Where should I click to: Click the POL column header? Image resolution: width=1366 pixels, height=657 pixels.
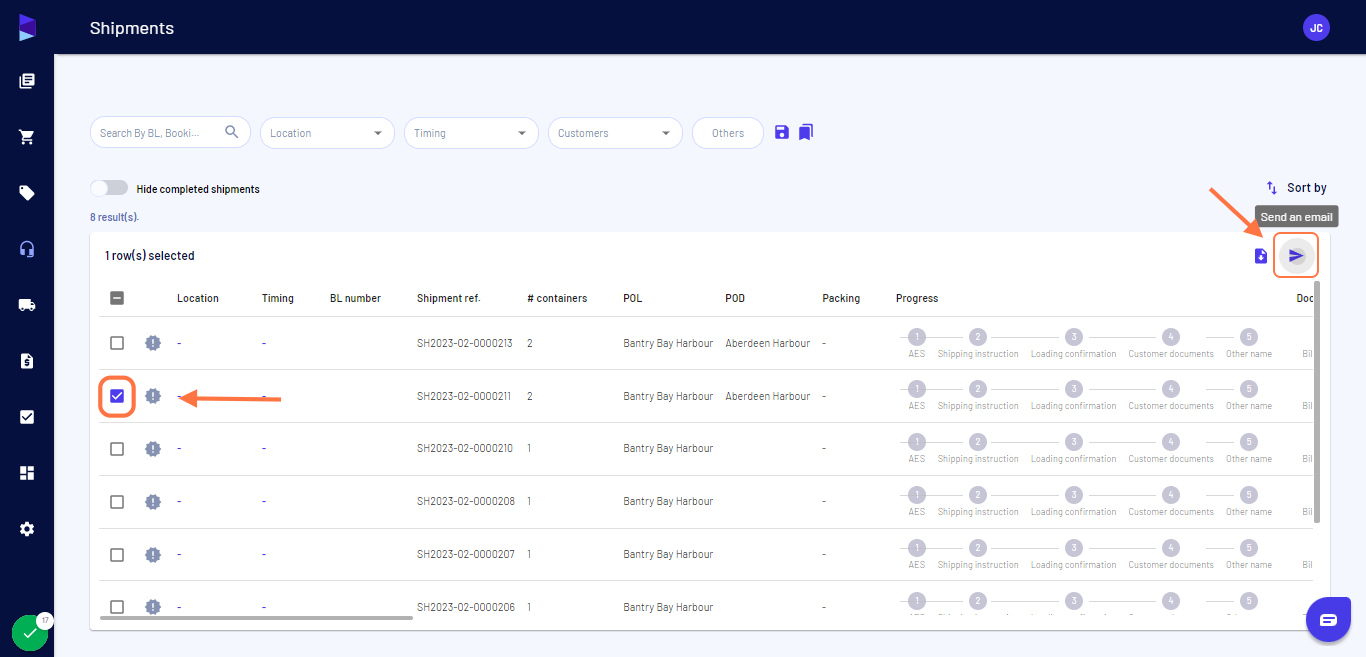pyautogui.click(x=633, y=298)
